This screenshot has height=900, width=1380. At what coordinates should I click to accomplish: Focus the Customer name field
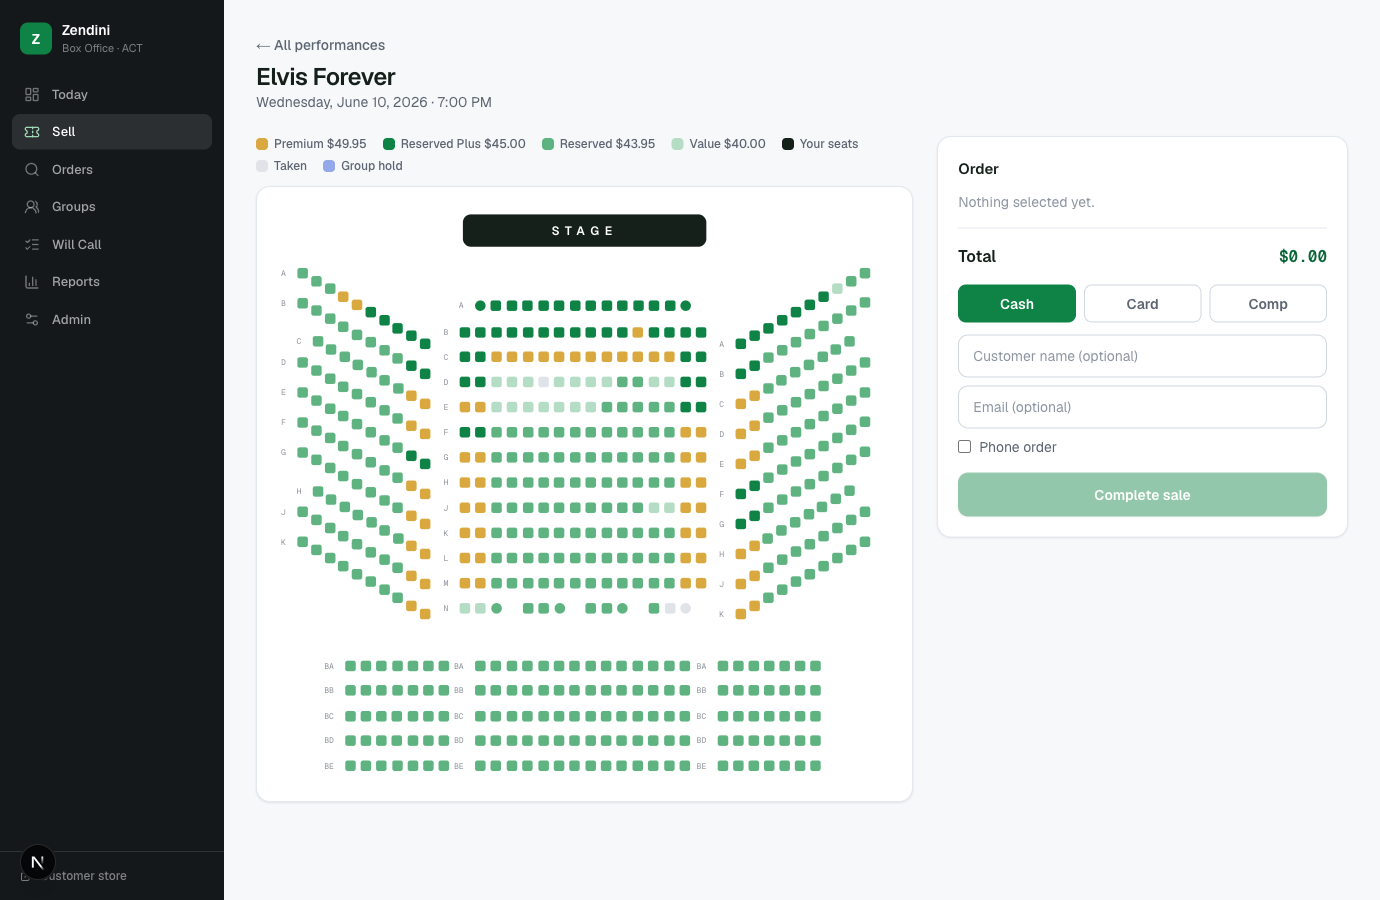[1142, 356]
